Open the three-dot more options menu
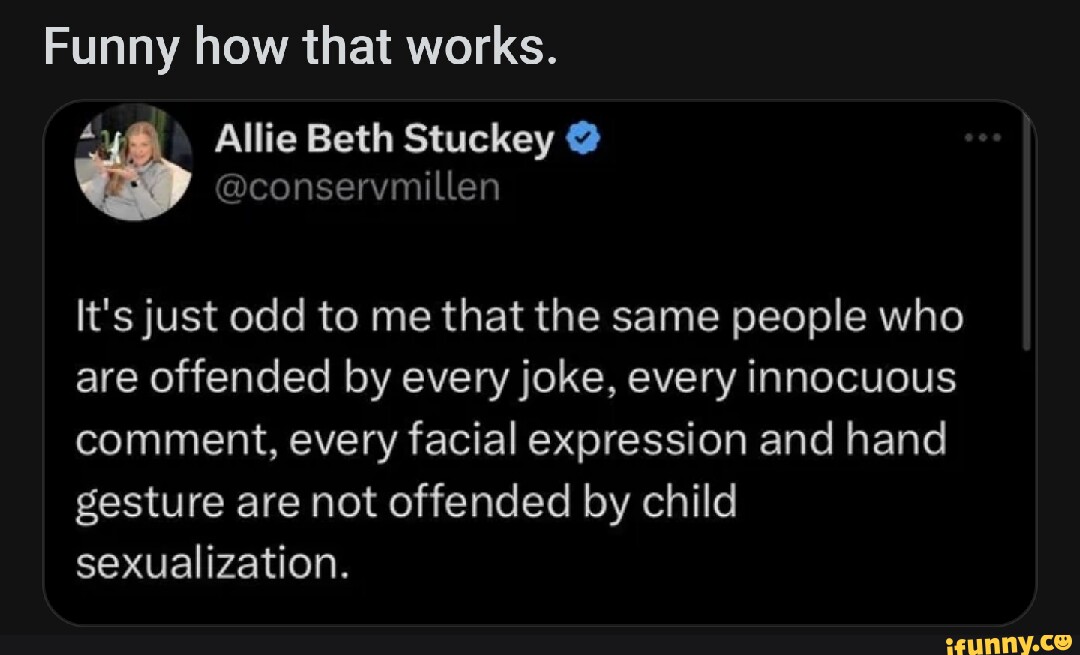This screenshot has width=1080, height=655. (984, 140)
